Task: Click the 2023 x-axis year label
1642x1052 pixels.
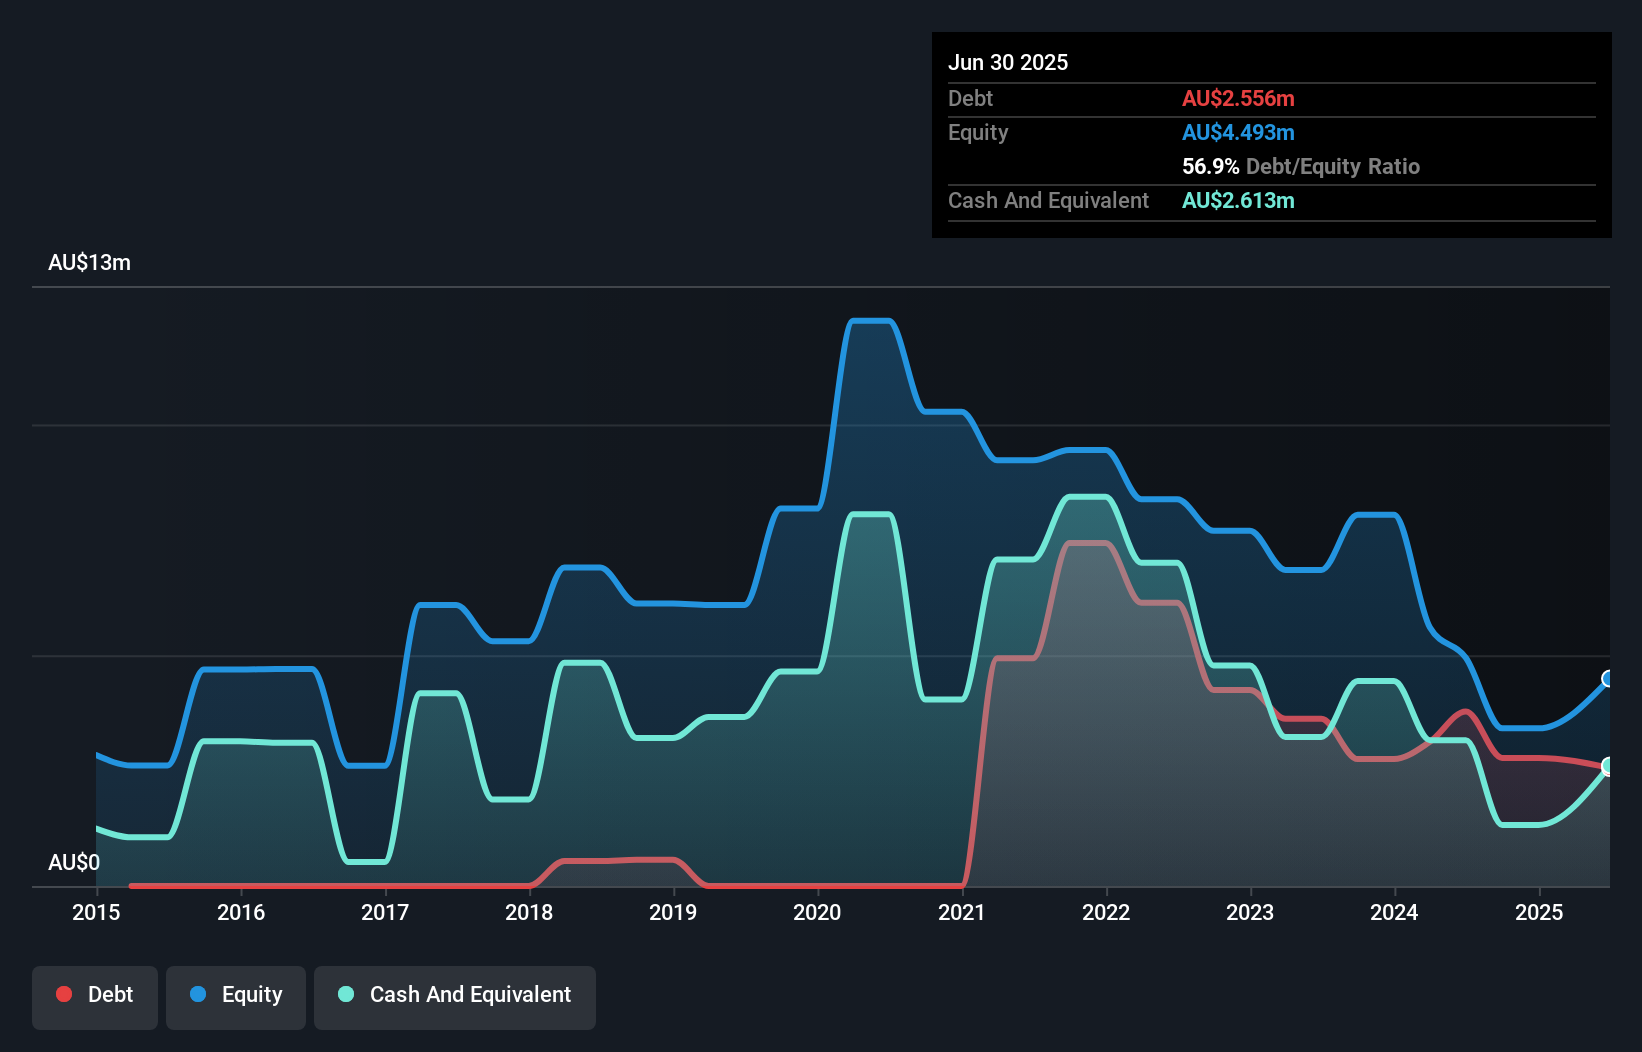Action: point(1250,912)
